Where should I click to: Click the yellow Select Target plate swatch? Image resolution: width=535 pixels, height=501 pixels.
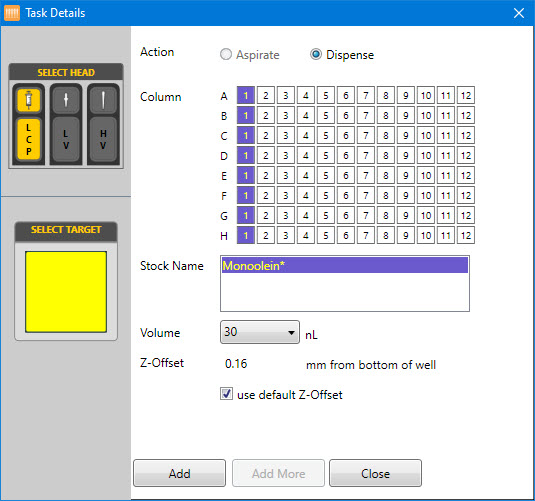click(66, 292)
